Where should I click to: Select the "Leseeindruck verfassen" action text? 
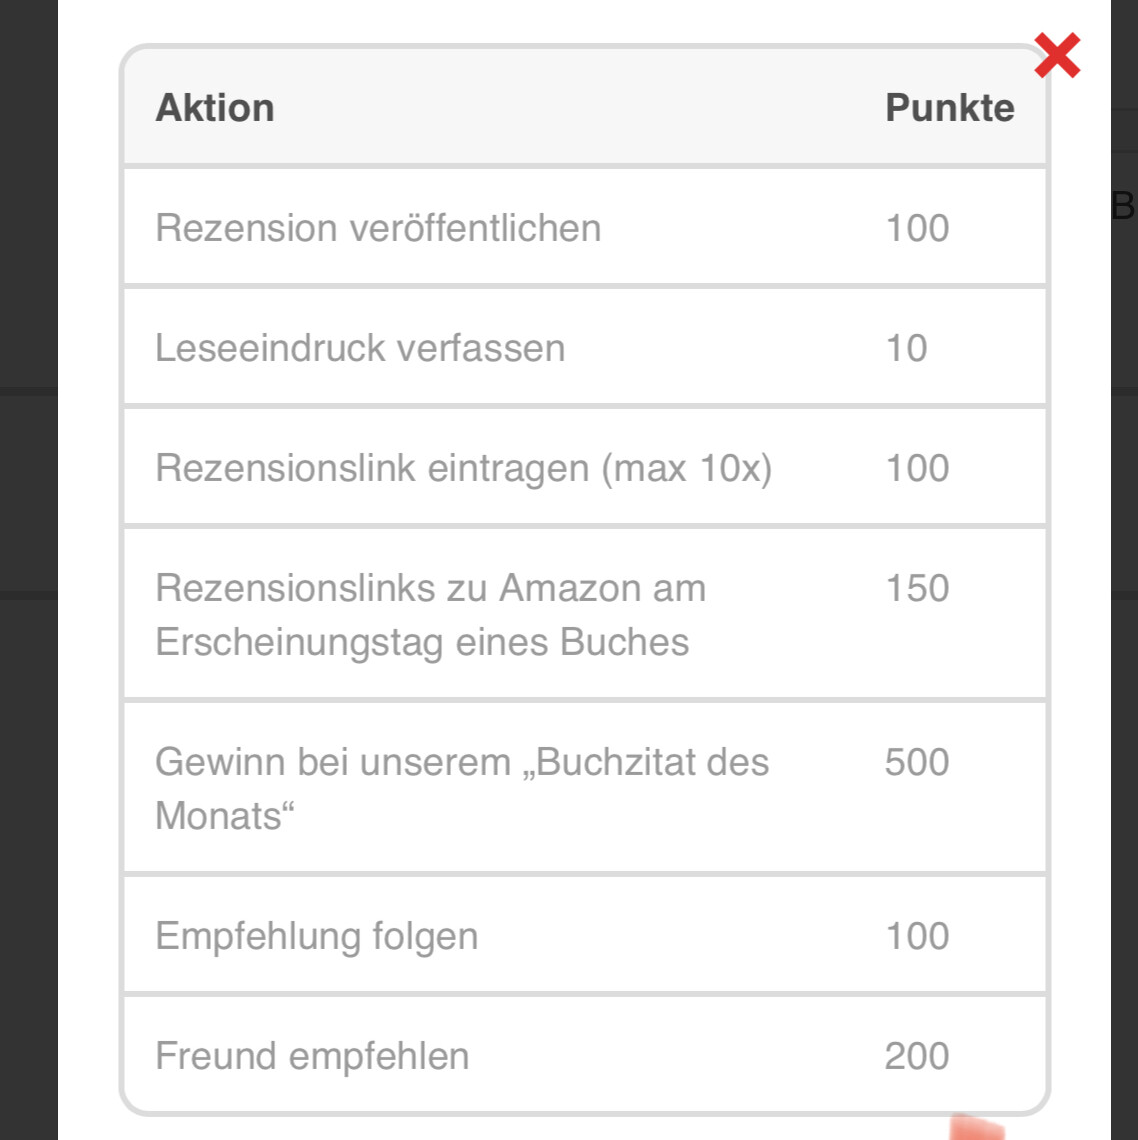[x=360, y=348]
